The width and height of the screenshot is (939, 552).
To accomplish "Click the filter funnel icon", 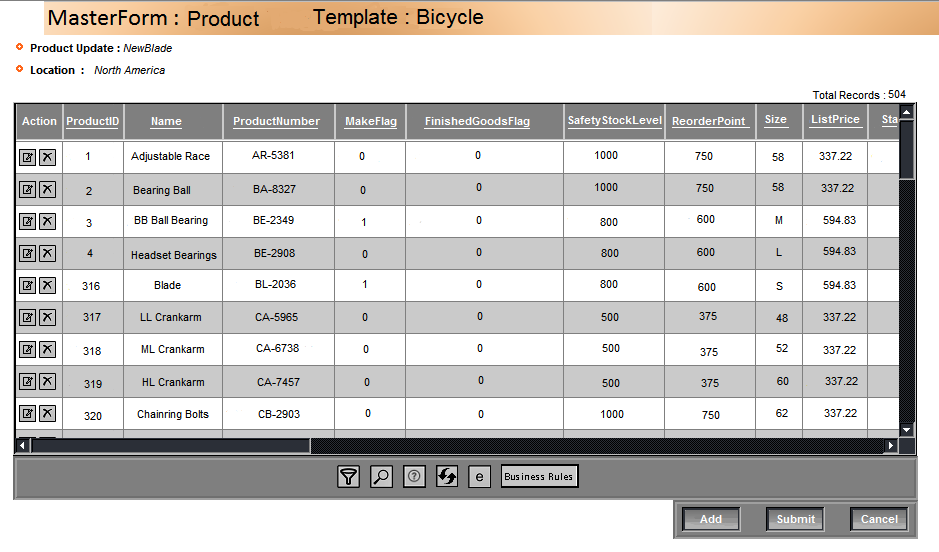I will coord(348,477).
